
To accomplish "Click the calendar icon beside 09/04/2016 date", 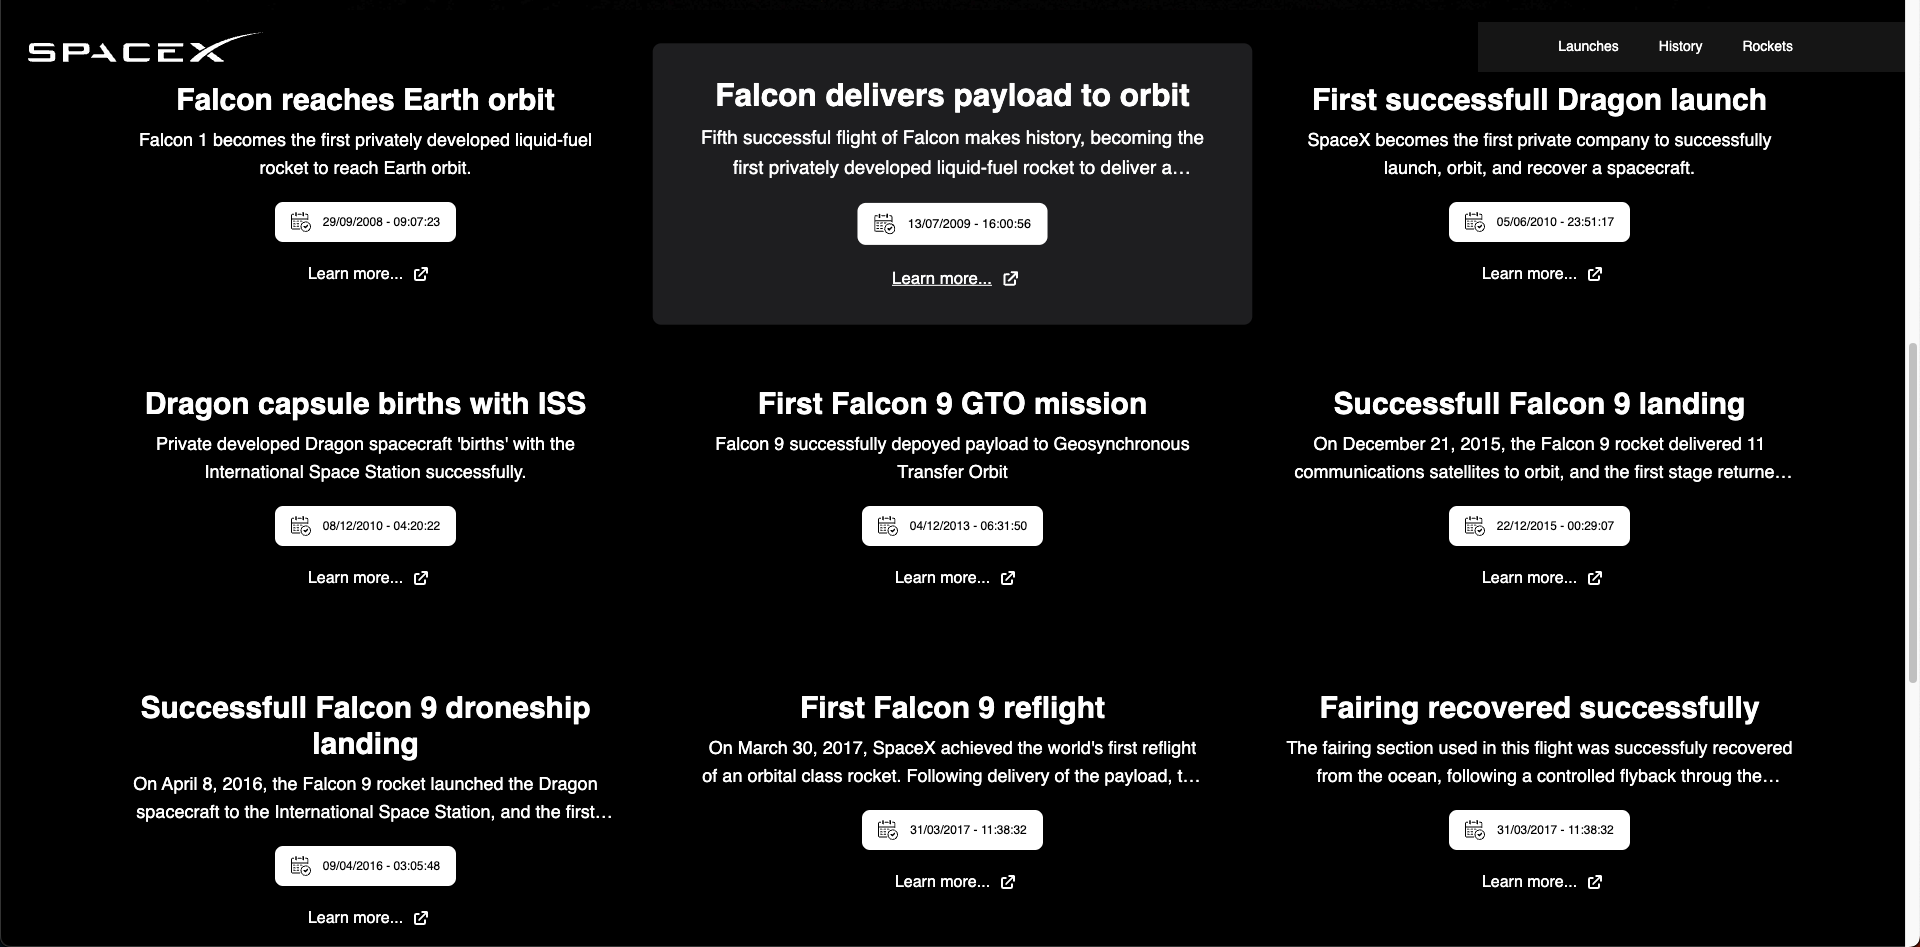I will pos(302,866).
